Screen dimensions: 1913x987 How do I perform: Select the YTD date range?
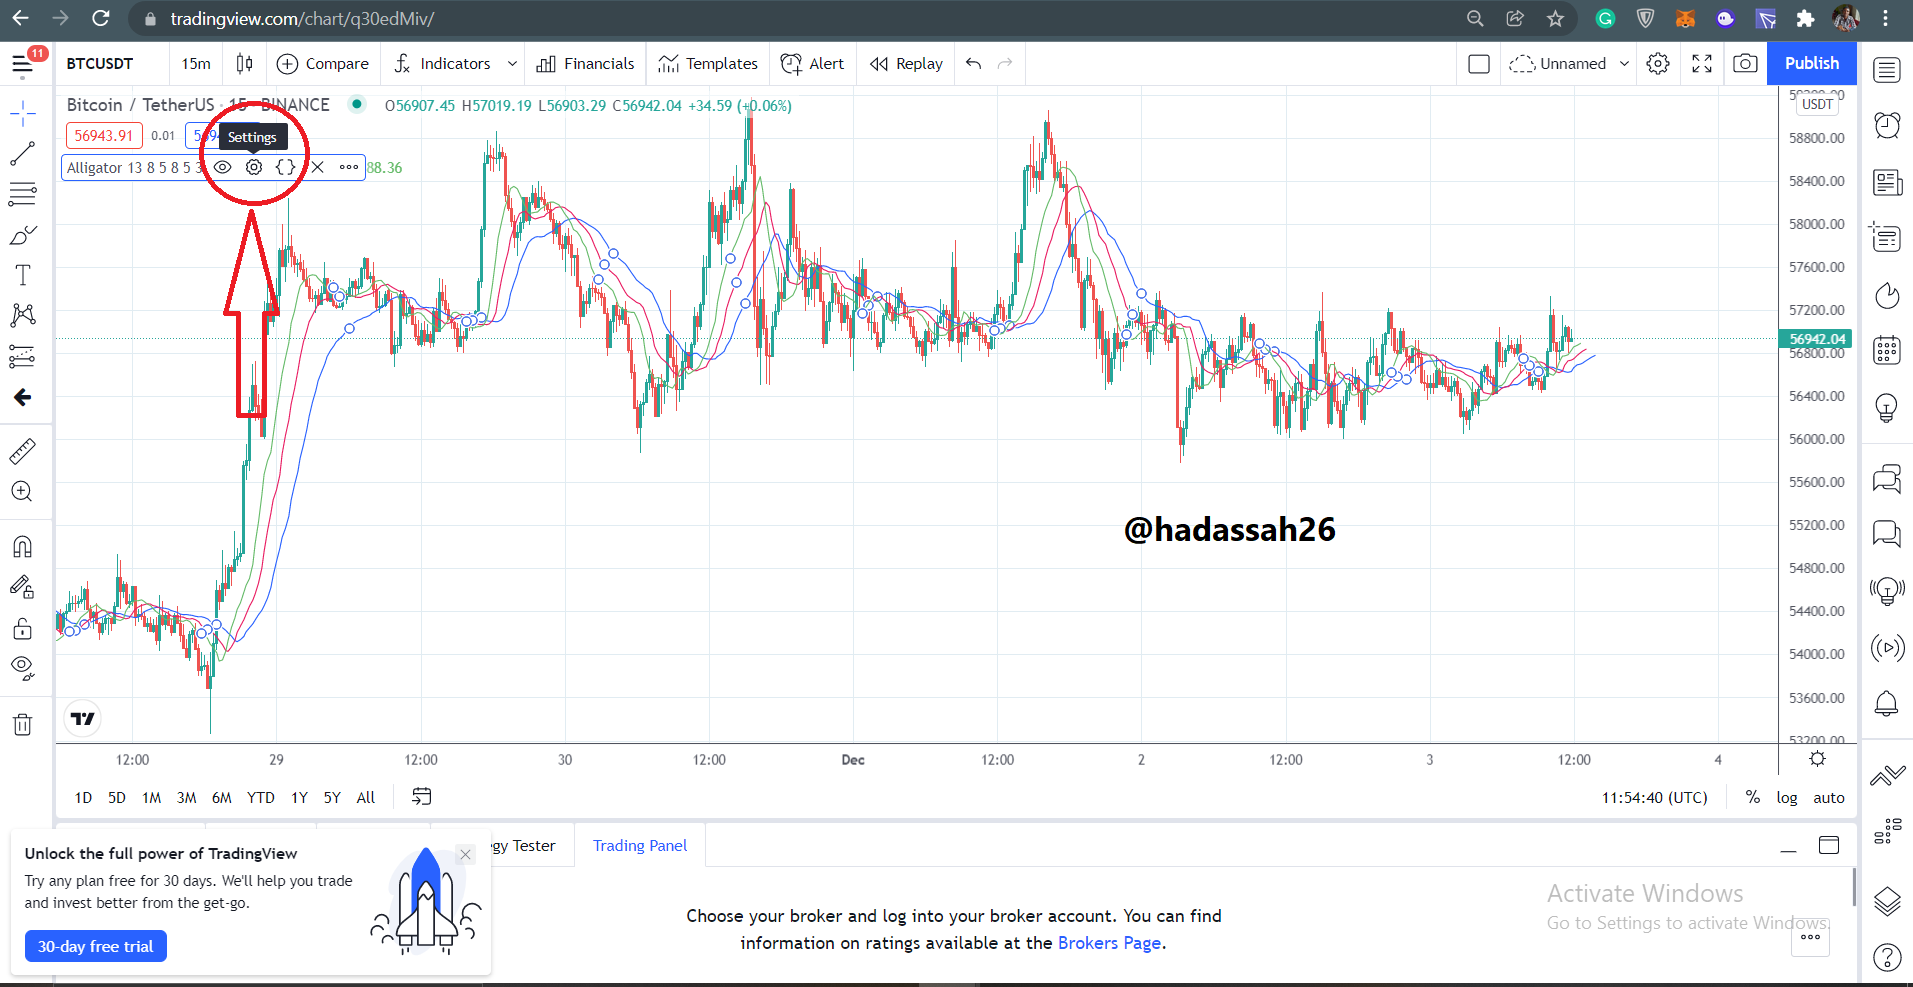point(261,797)
